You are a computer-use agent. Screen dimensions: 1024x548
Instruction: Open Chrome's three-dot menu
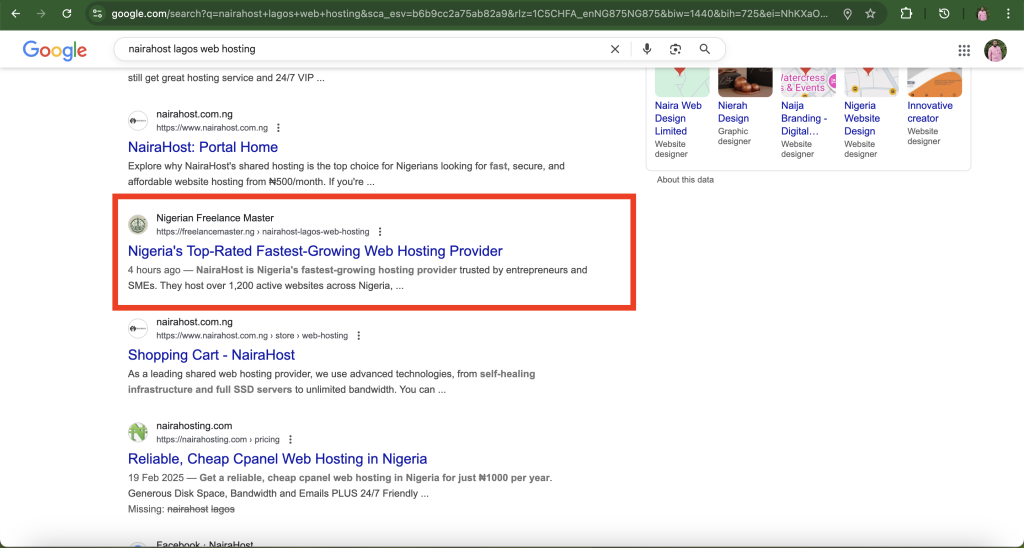pyautogui.click(x=1008, y=14)
